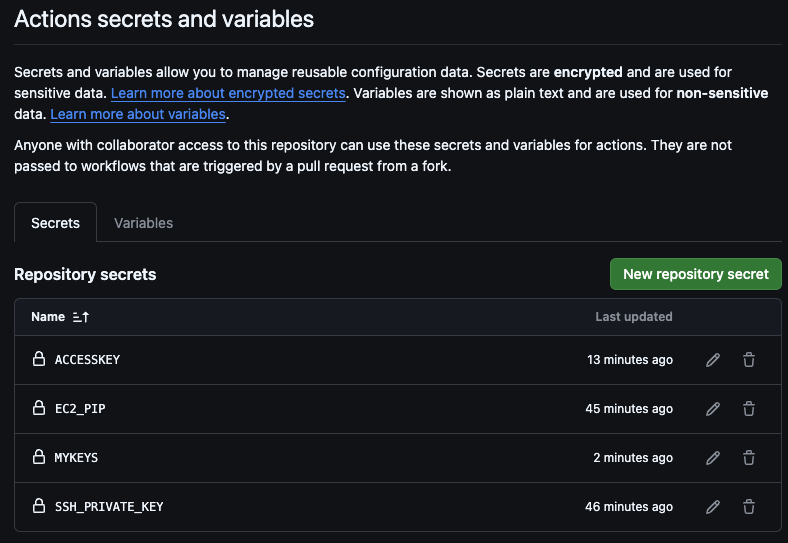Click New repository secret button
This screenshot has height=543, width=788.
click(695, 274)
